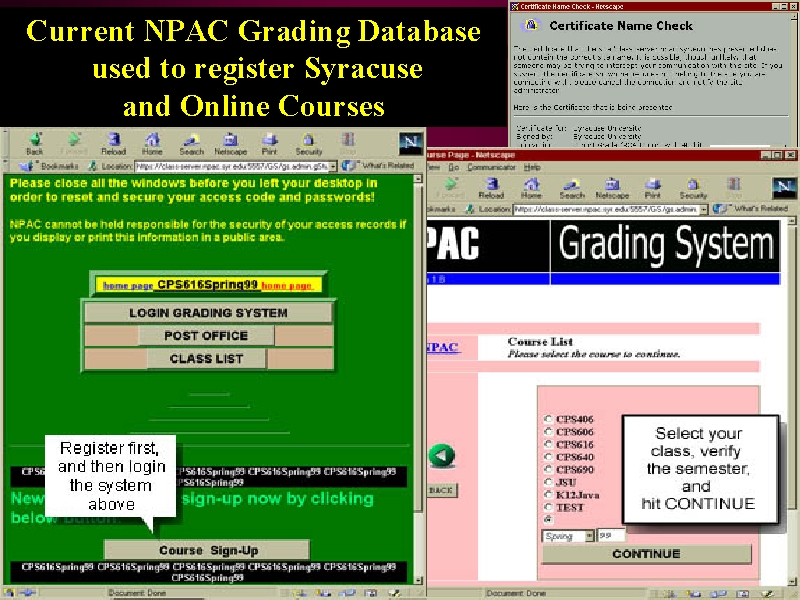Click What's Related in the green window
Viewport: 800px width, 600px height.
379,165
